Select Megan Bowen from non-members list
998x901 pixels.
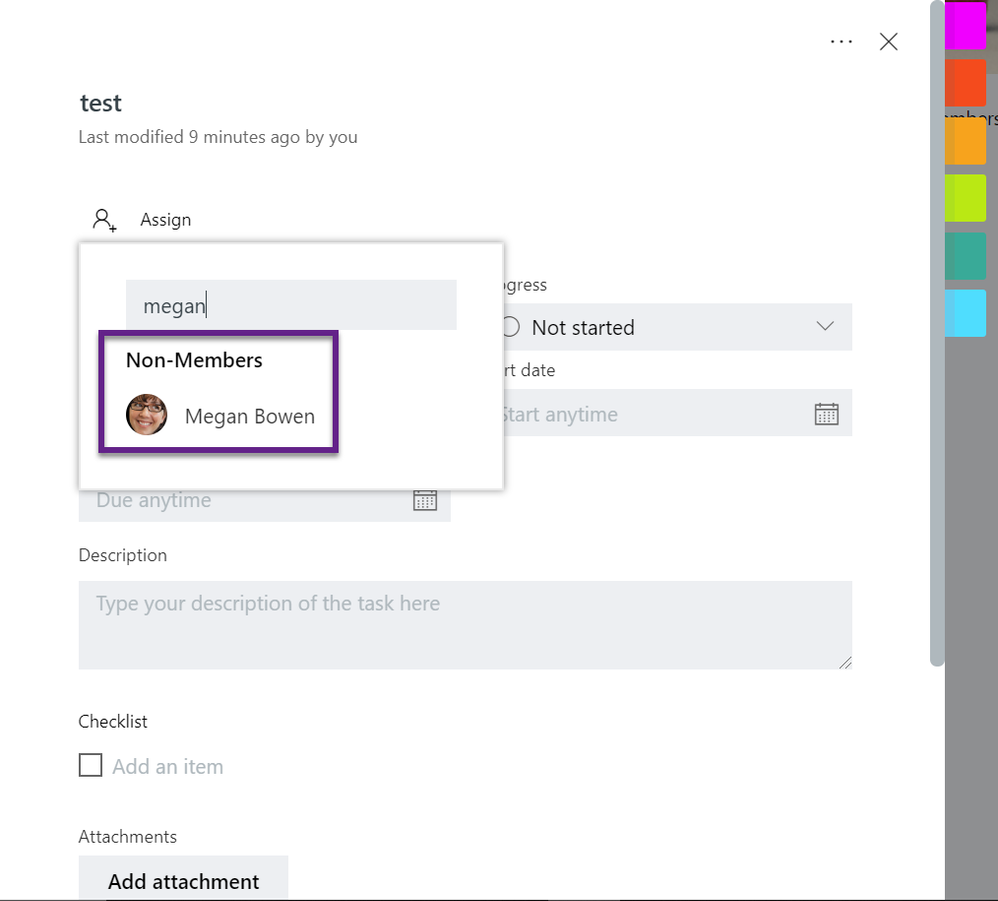point(249,416)
